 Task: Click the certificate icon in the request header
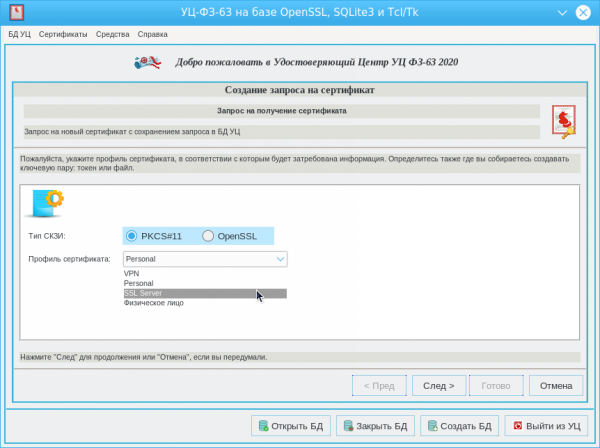(x=563, y=120)
